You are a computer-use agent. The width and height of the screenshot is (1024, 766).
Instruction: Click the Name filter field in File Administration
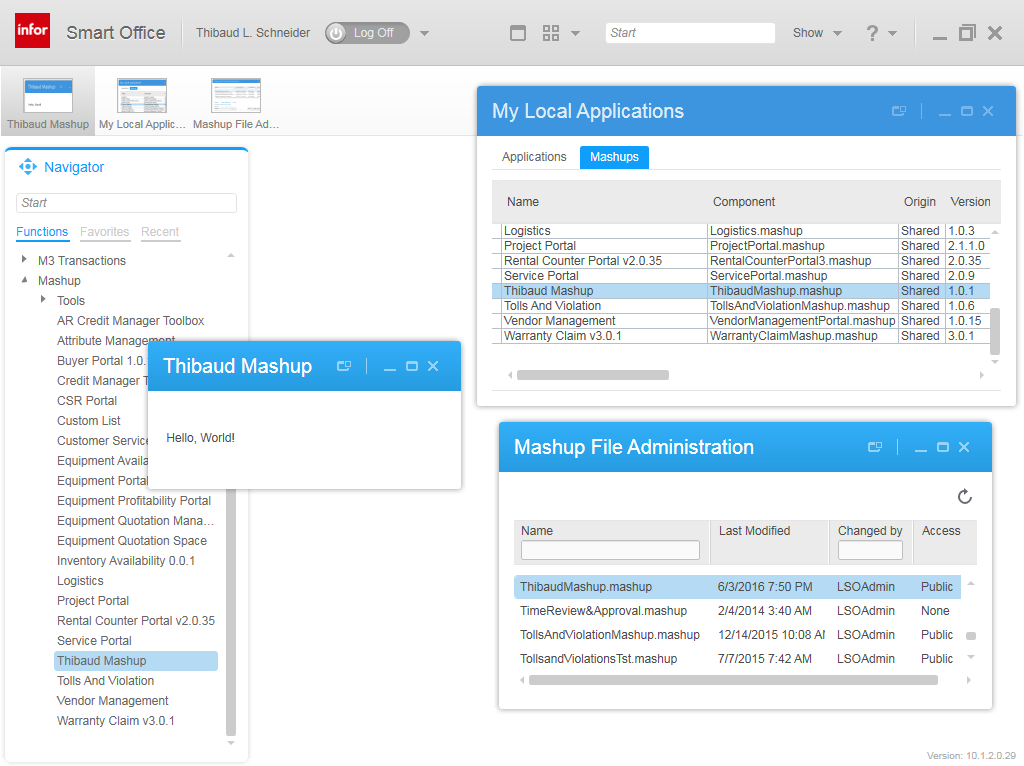(x=610, y=550)
